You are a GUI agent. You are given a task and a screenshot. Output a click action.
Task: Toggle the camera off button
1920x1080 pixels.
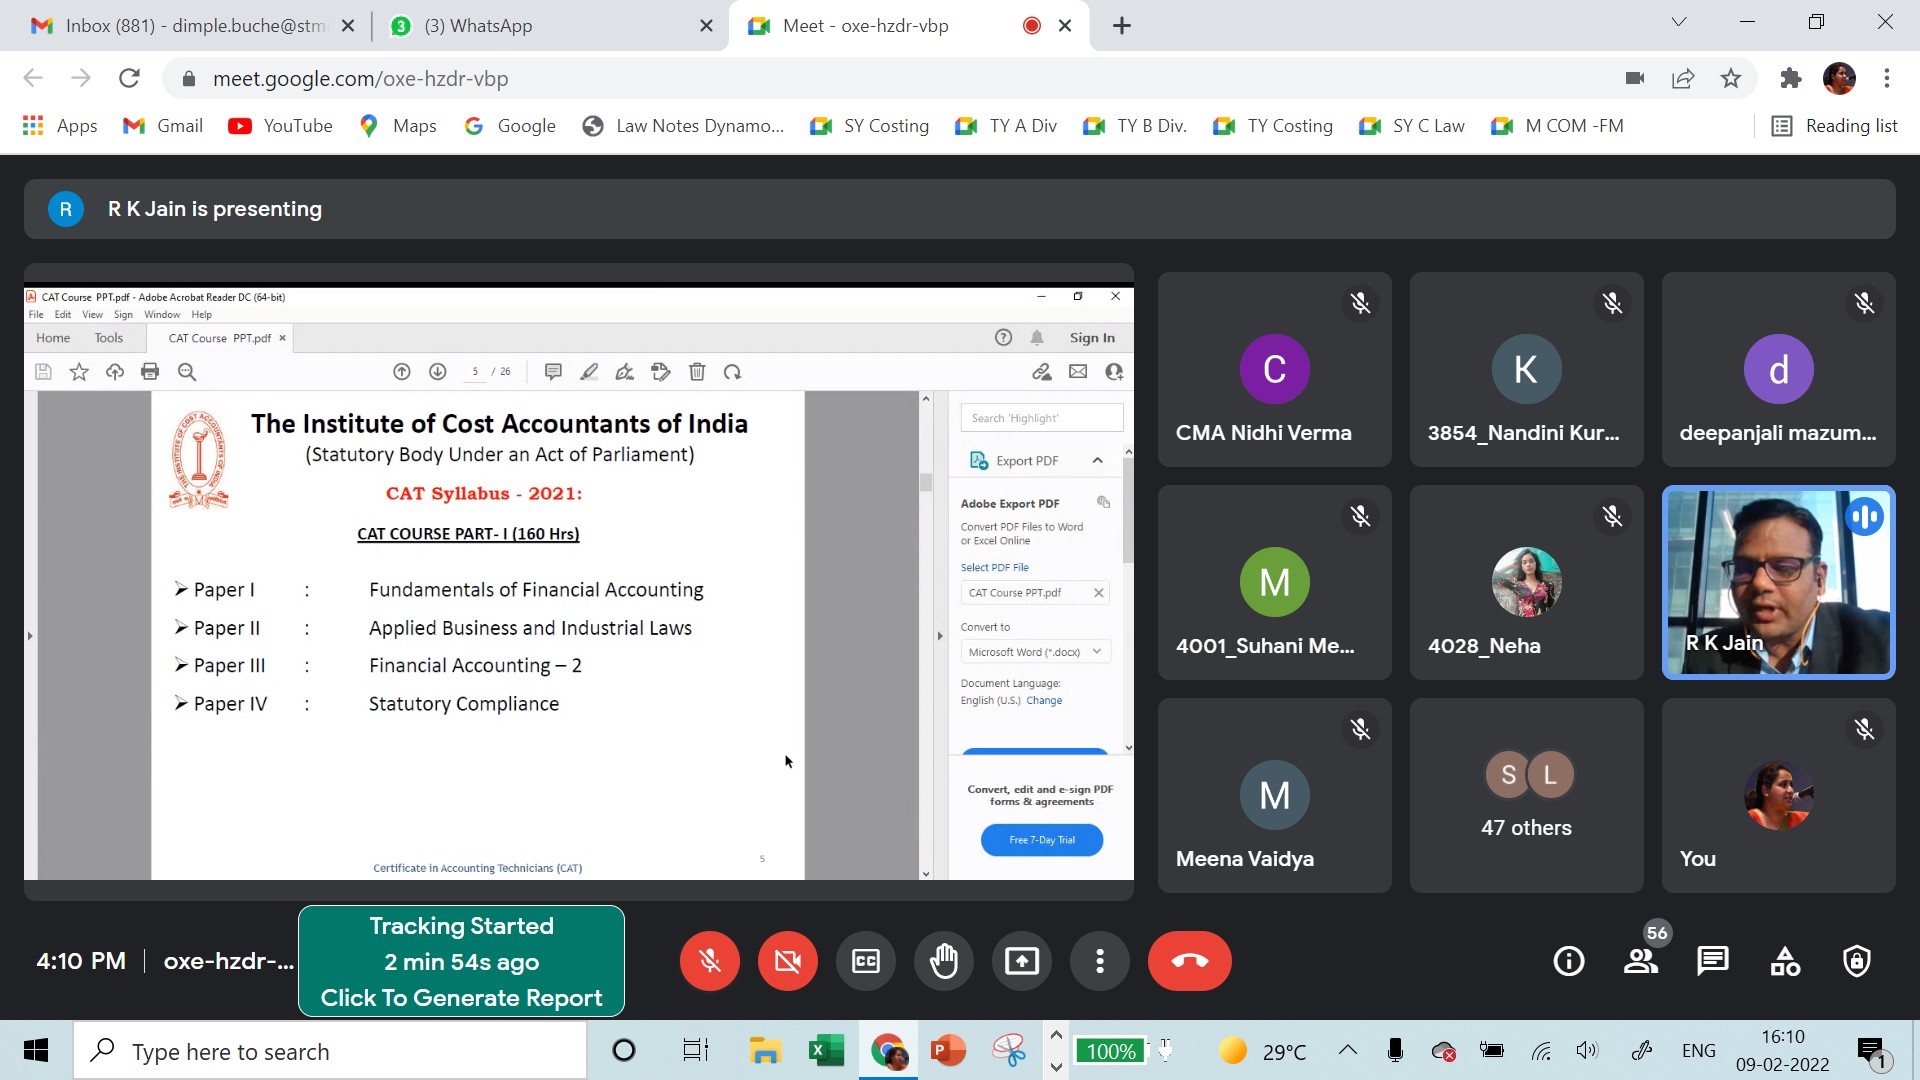(788, 961)
